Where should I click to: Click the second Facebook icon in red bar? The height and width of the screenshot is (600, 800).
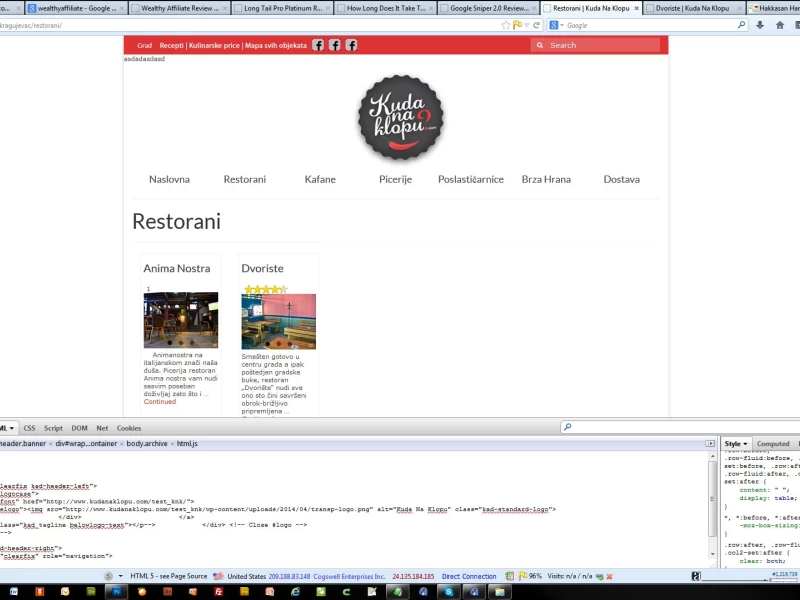pyautogui.click(x=335, y=45)
